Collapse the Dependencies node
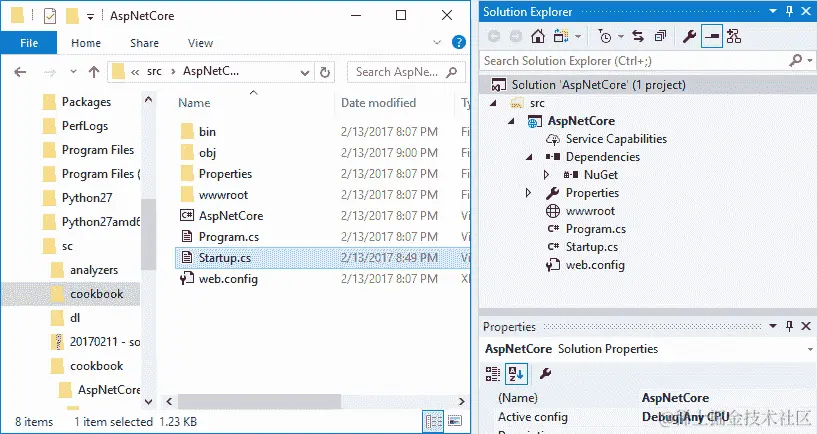This screenshot has width=818, height=434. click(x=530, y=157)
